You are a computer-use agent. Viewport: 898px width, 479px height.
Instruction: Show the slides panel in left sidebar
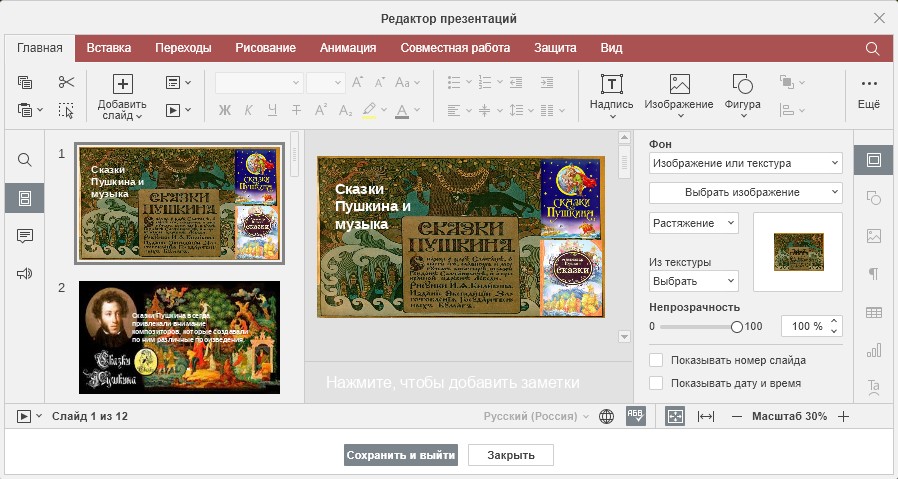coord(25,198)
